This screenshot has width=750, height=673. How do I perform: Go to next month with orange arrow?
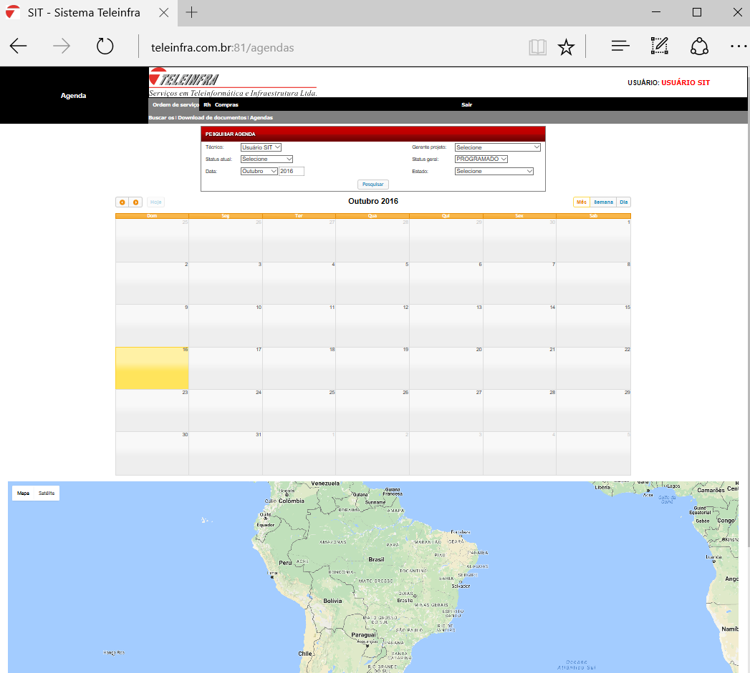(x=136, y=202)
